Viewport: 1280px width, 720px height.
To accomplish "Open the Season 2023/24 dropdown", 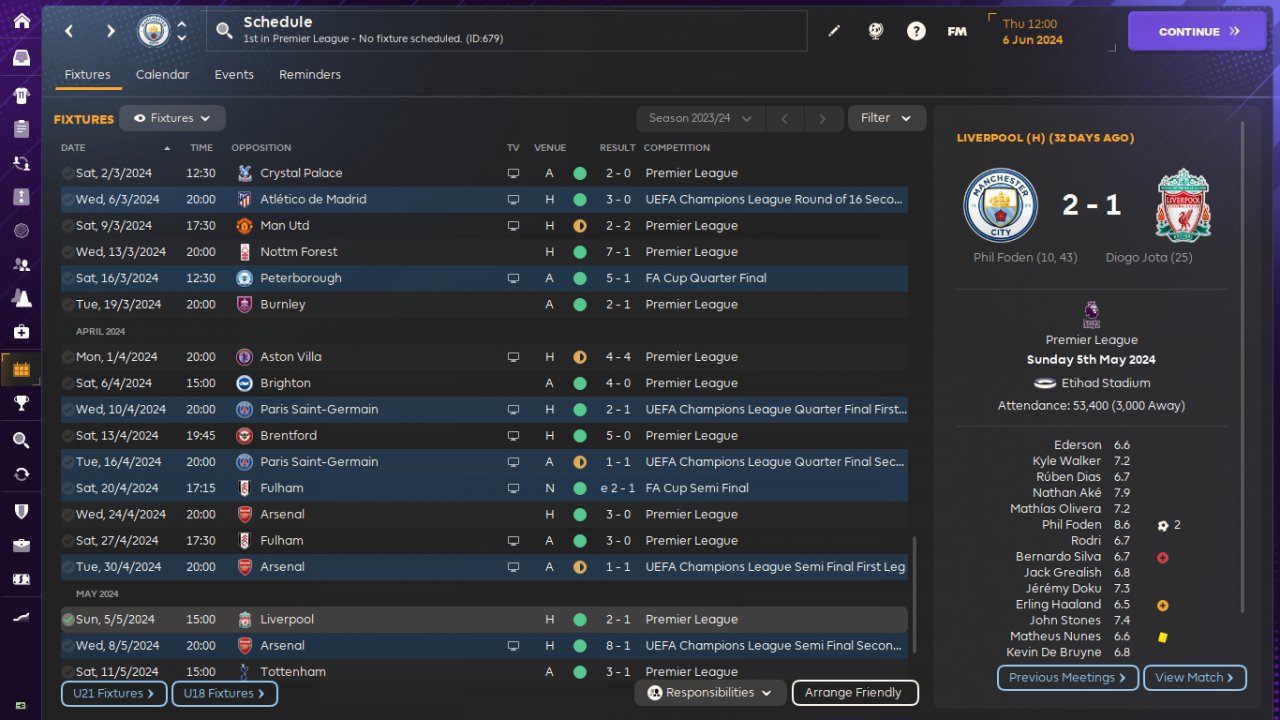I will 700,118.
